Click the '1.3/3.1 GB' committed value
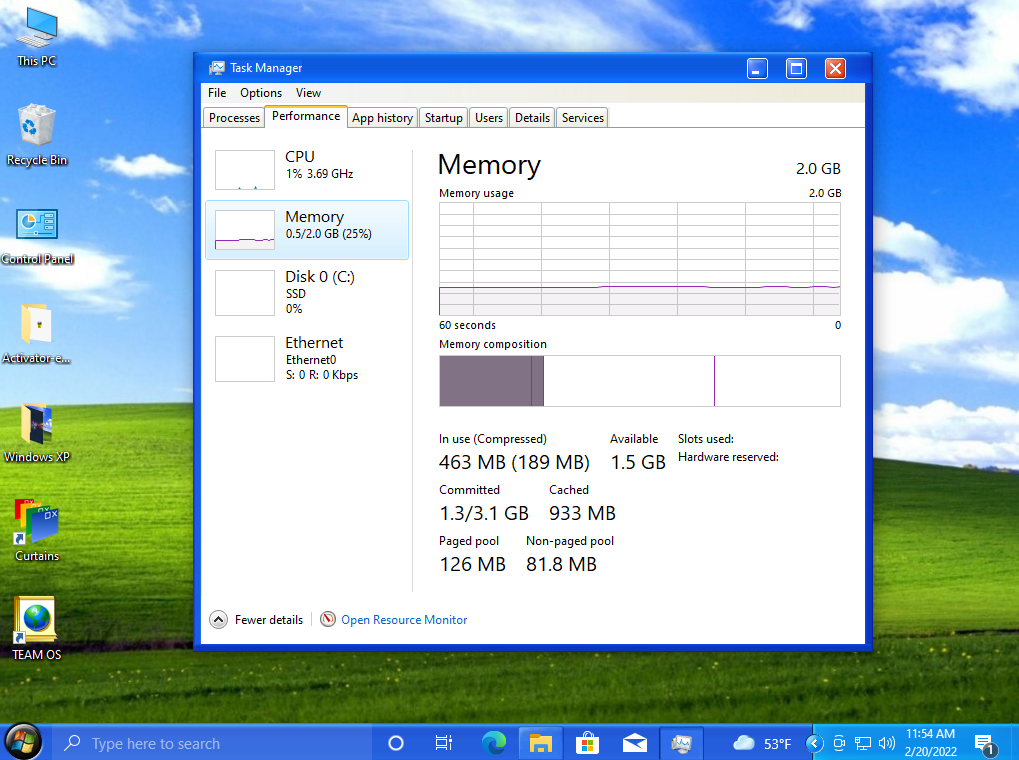This screenshot has width=1019, height=760. (x=484, y=514)
